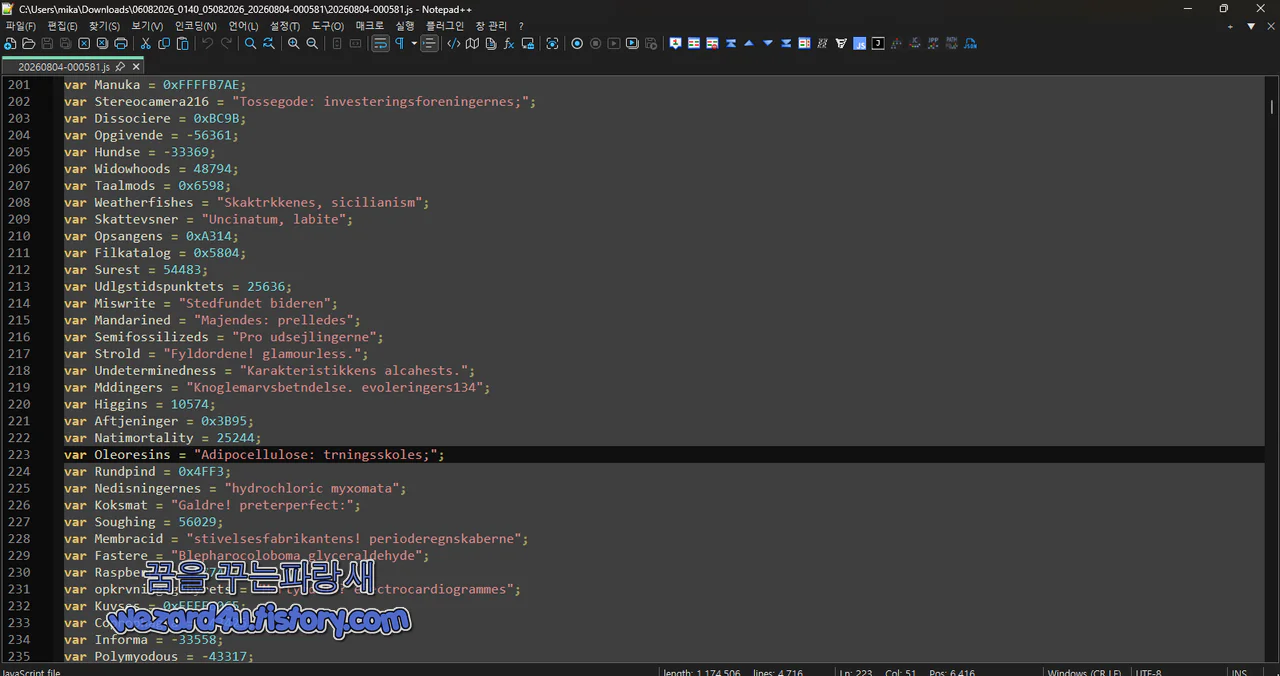Toggle file monitoring eye icon
Viewport: 1280px width, 676px height.
tap(552, 44)
